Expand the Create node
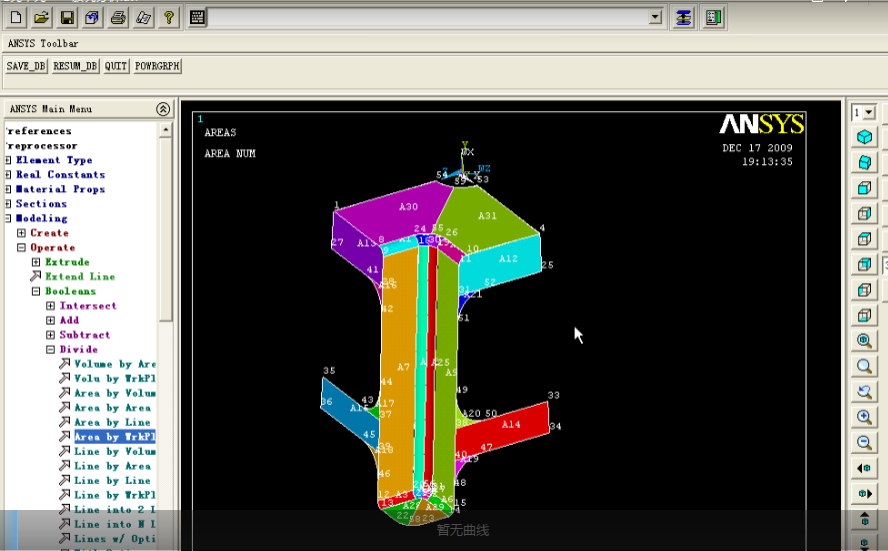888x551 pixels. 22,233
